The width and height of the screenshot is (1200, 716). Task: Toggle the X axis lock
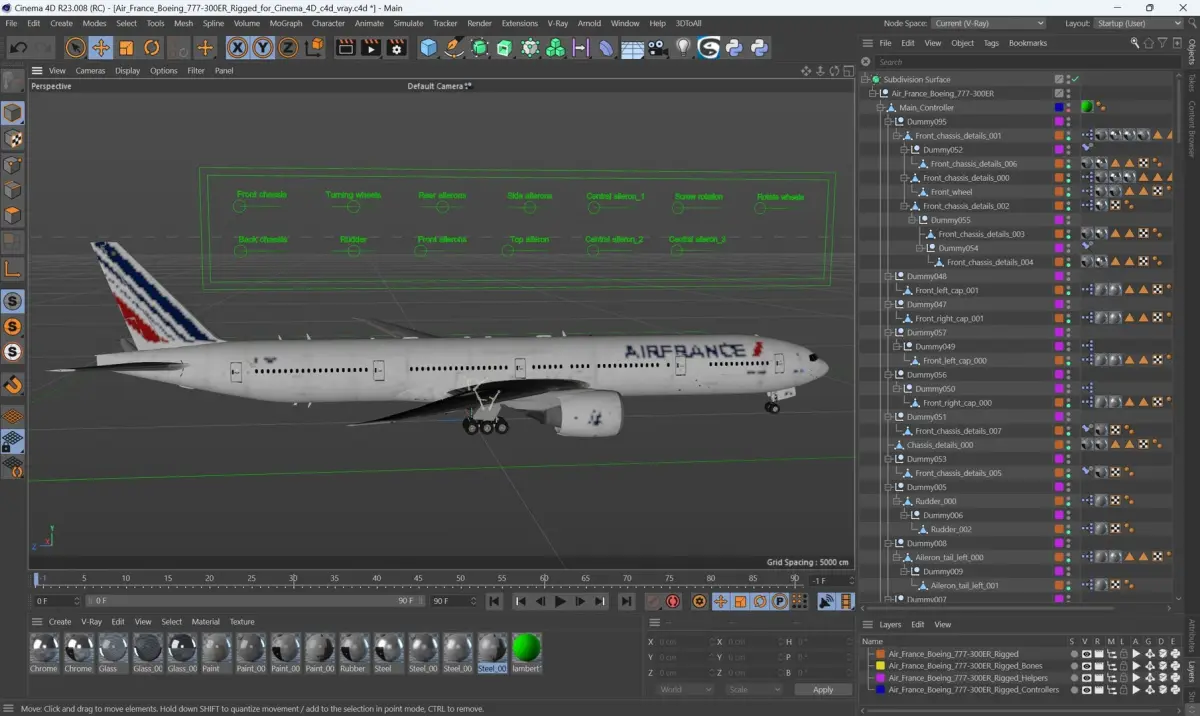tap(237, 47)
